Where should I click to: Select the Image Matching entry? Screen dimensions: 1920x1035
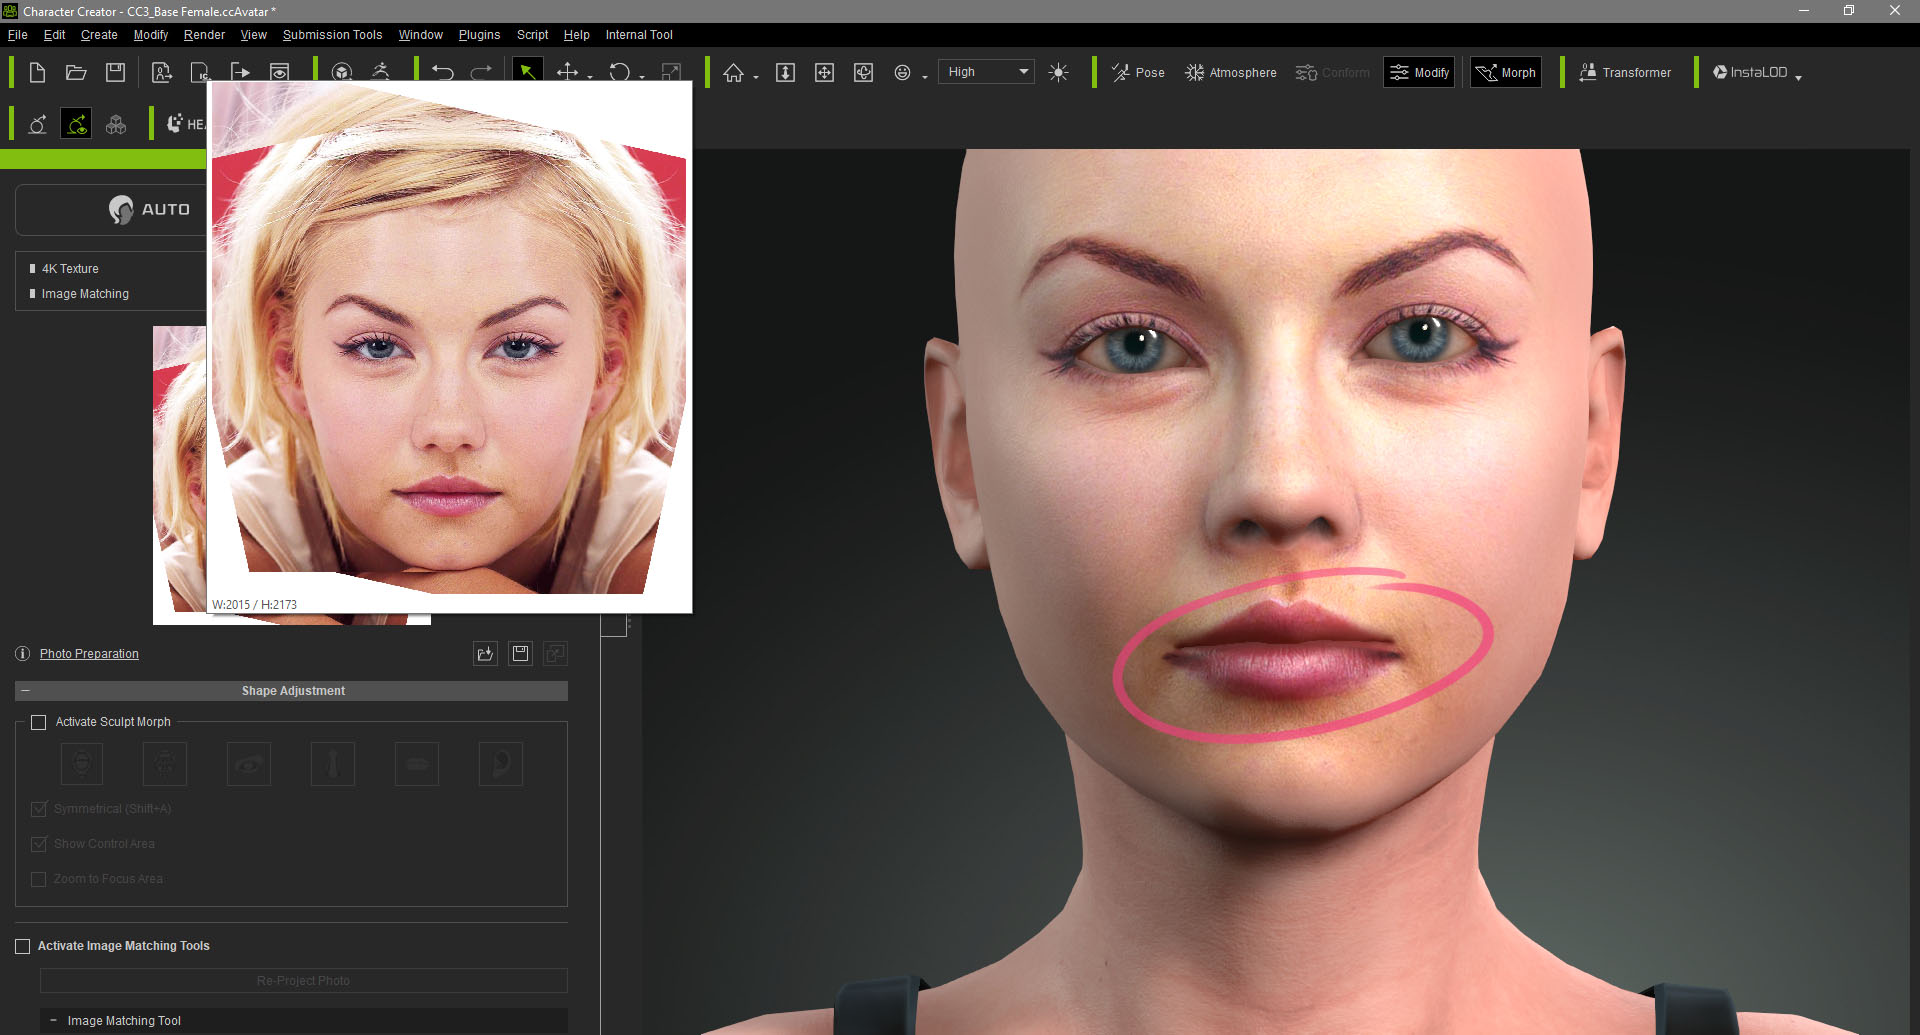point(85,293)
